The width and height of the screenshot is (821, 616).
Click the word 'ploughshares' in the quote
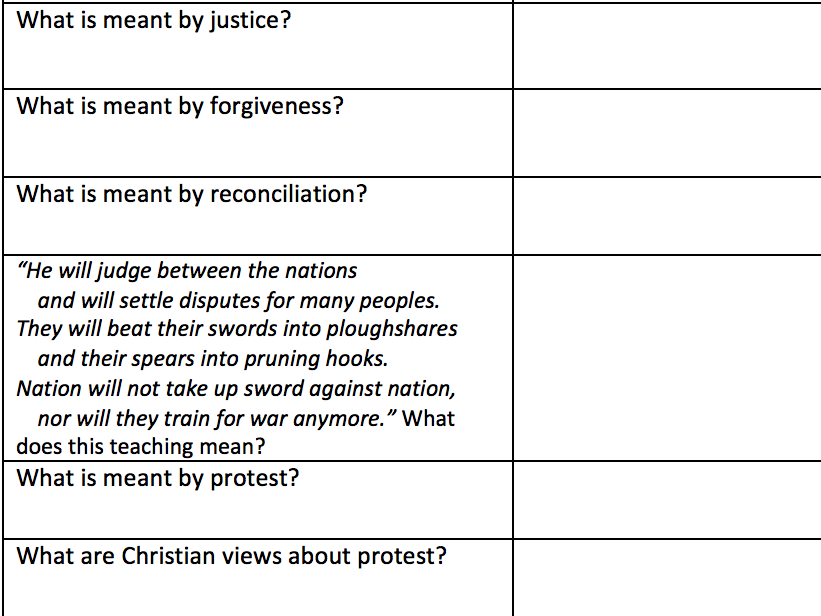point(392,329)
